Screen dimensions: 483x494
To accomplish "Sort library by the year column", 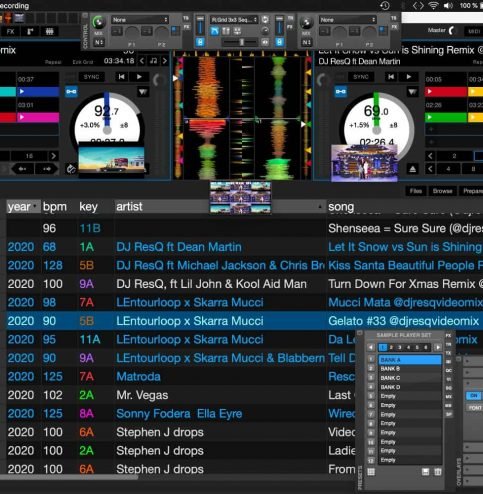I will [23, 207].
